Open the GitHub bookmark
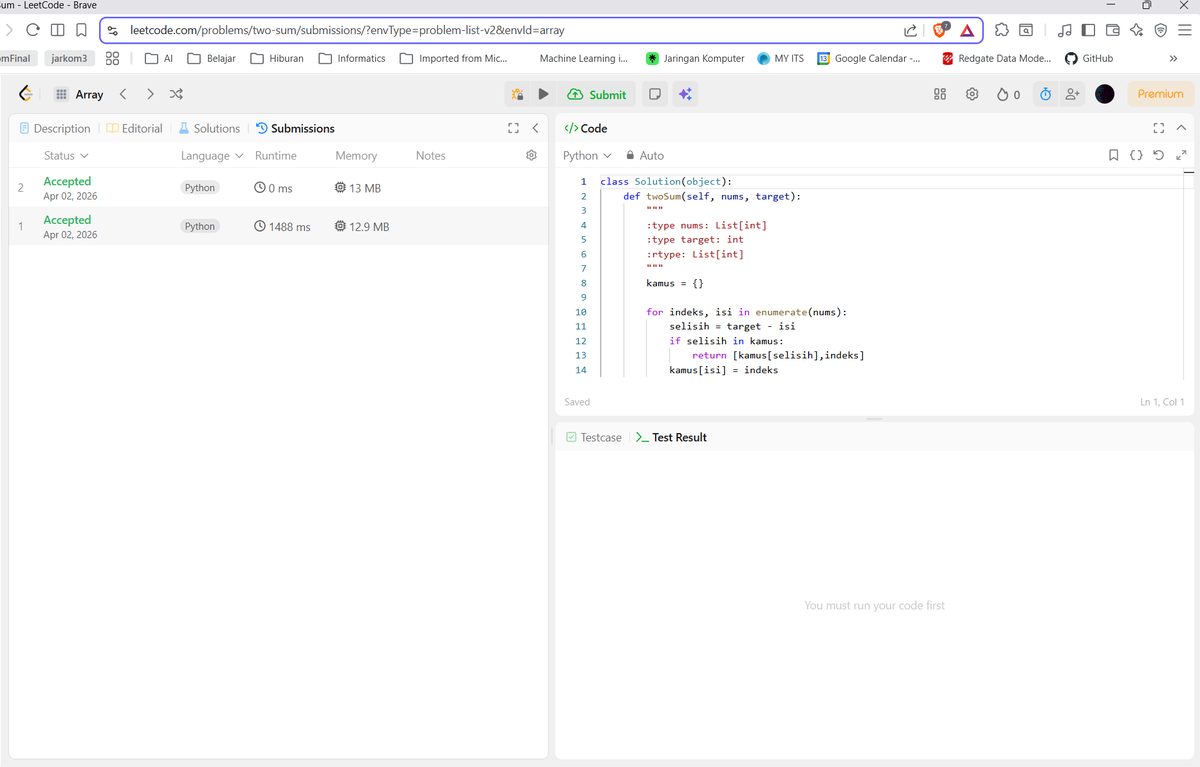The width and height of the screenshot is (1200, 767). click(x=1089, y=59)
